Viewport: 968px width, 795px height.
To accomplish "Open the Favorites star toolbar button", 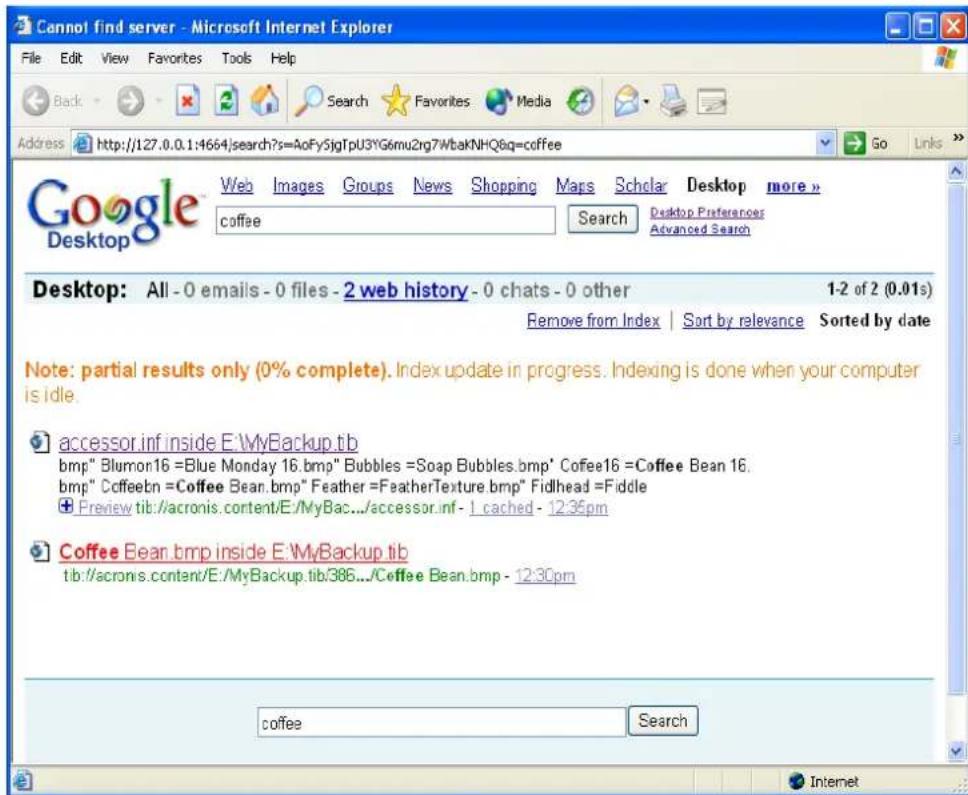I will coord(426,102).
